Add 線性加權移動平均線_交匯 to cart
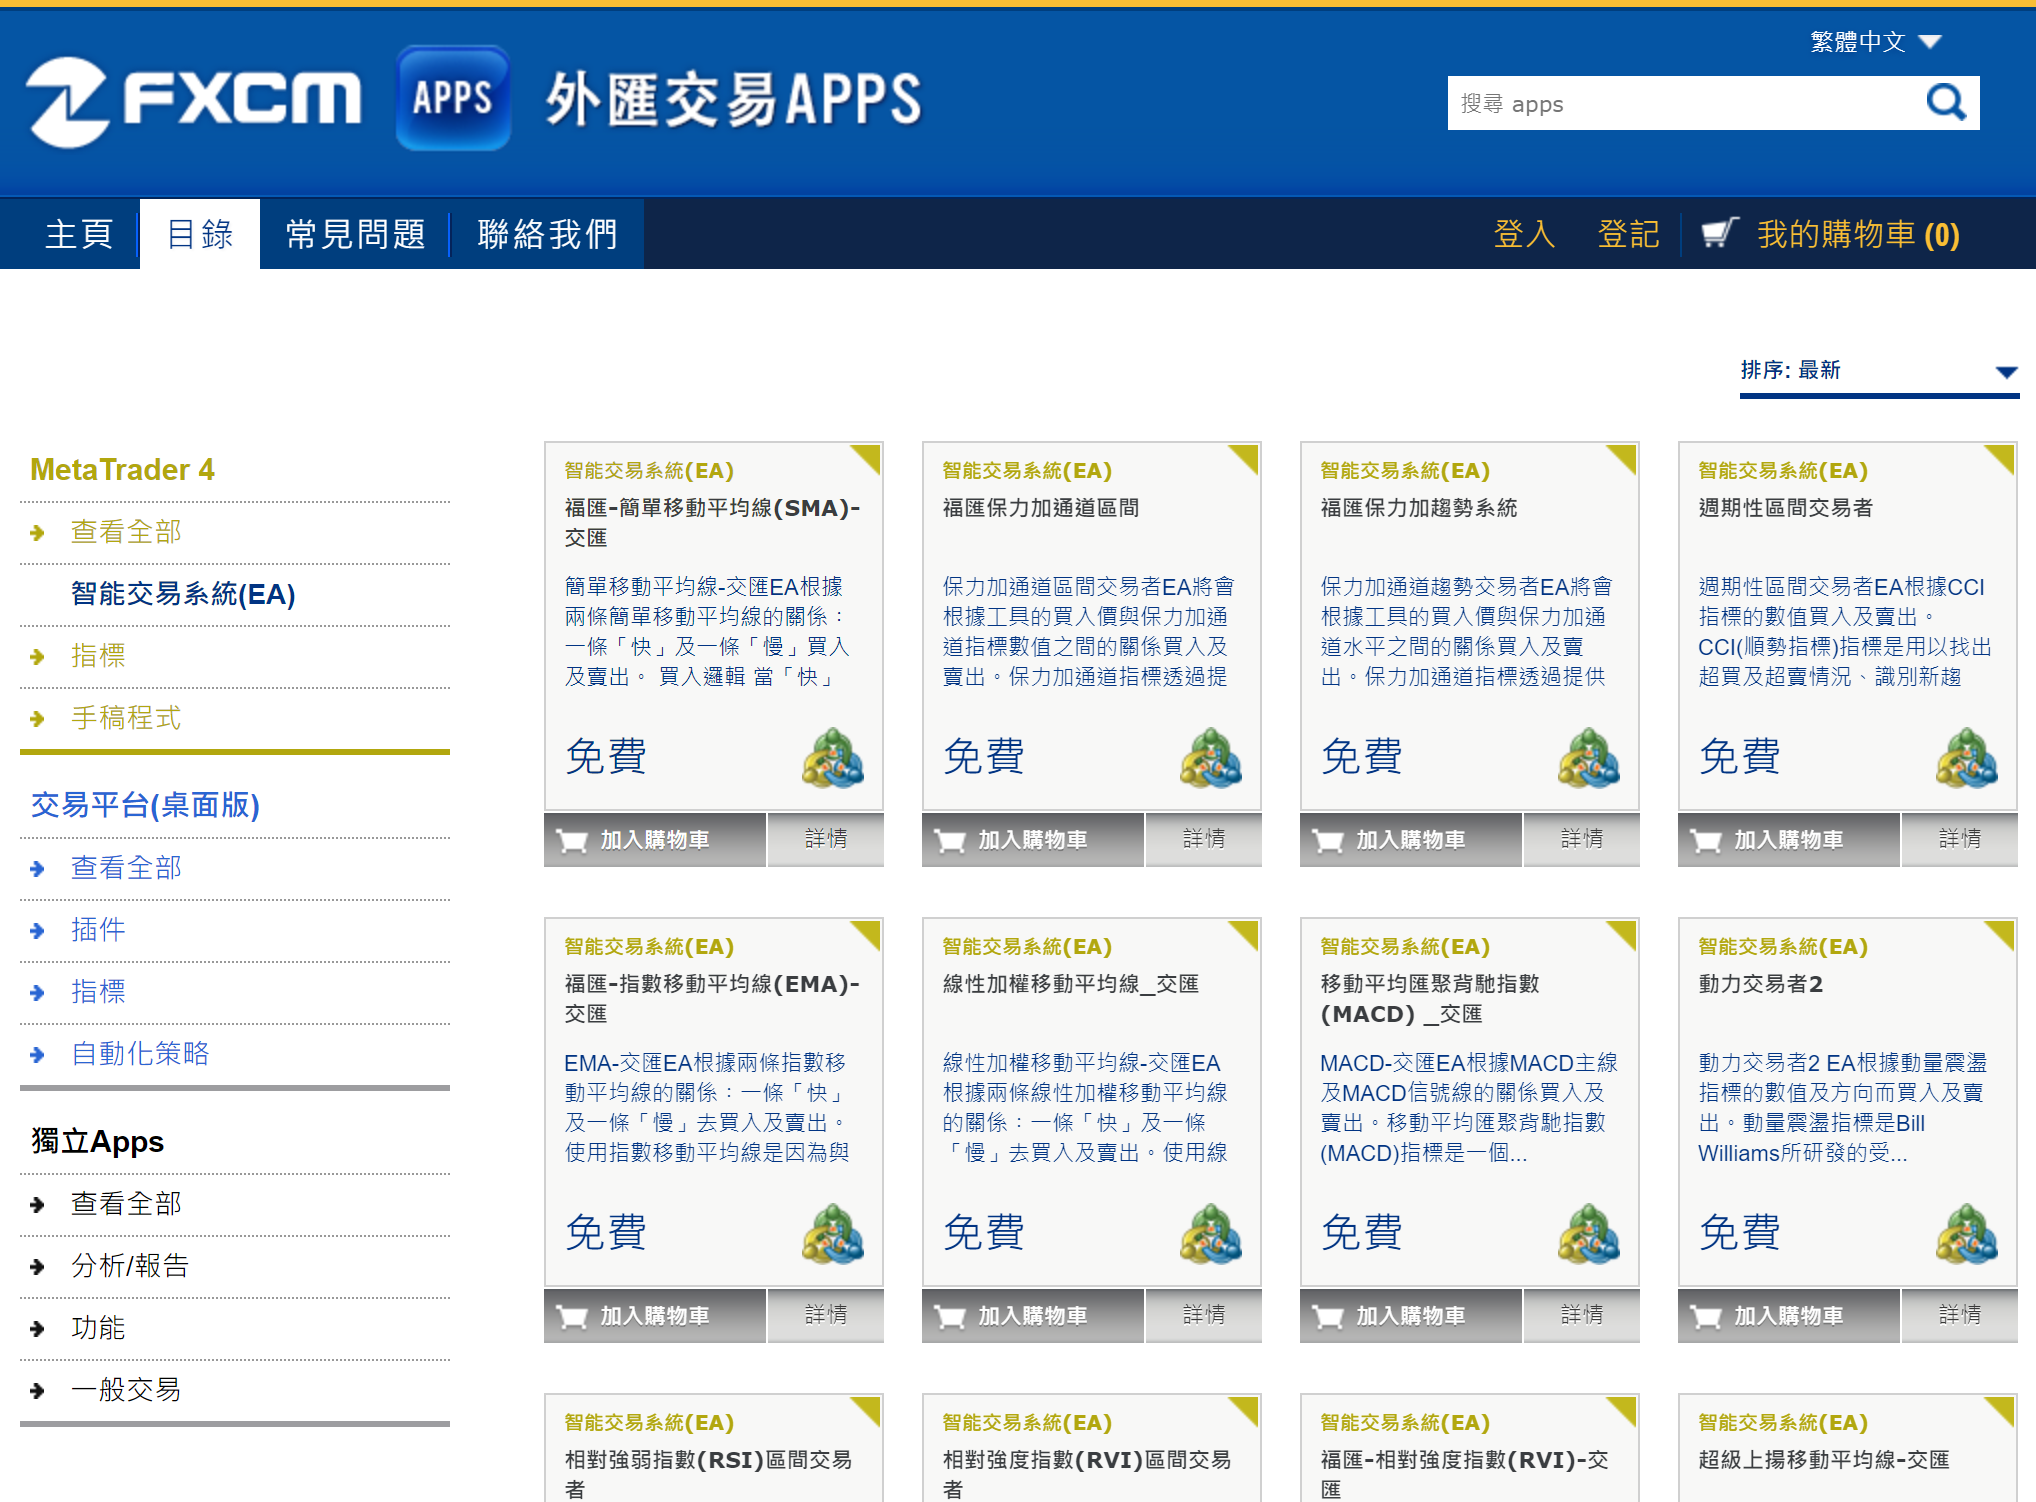This screenshot has height=1502, width=2036. coord(1033,1316)
